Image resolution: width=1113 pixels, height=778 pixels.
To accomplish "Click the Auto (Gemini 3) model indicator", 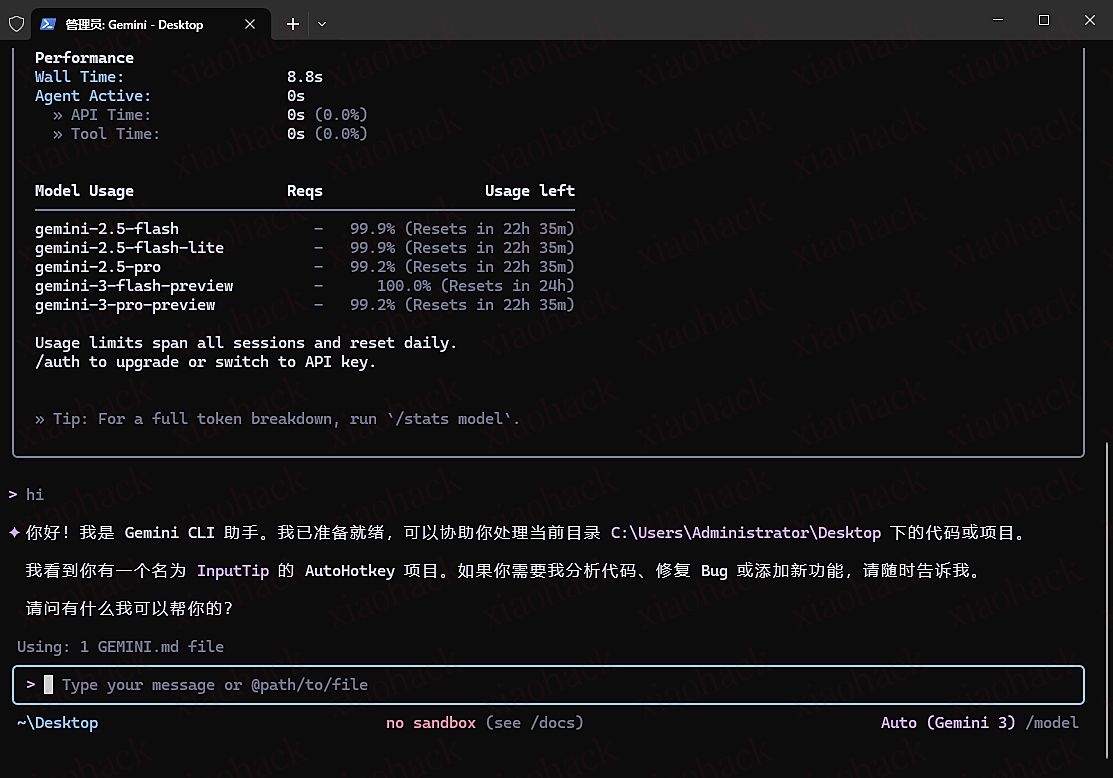I will tap(948, 723).
